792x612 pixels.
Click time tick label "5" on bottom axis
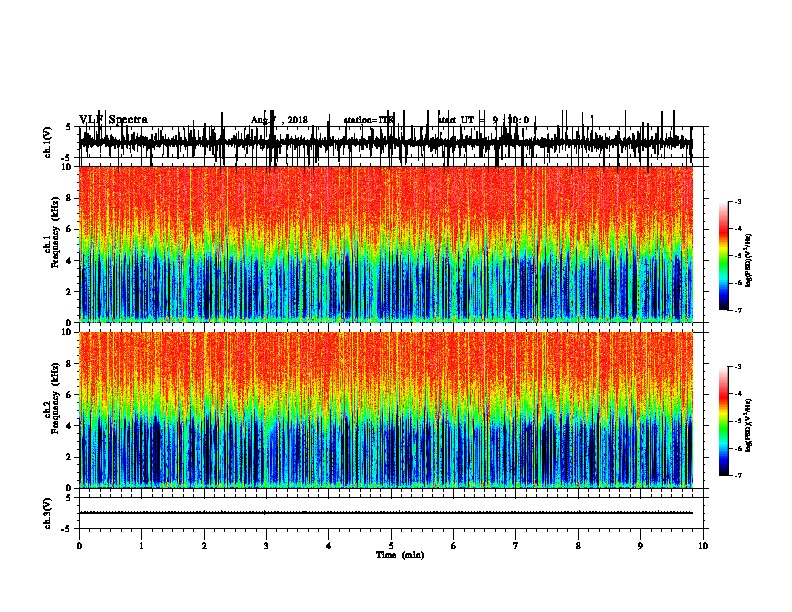(391, 546)
